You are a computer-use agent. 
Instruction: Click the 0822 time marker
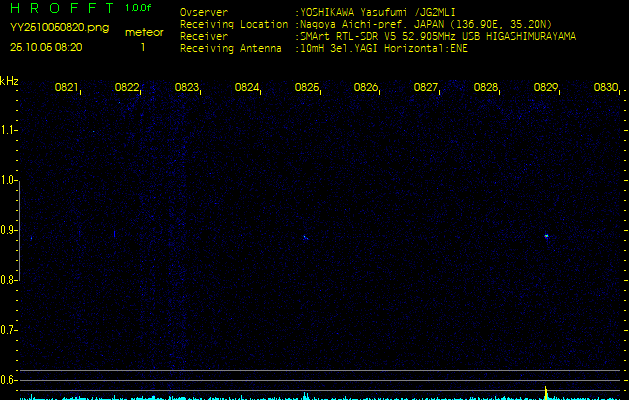pyautogui.click(x=126, y=87)
